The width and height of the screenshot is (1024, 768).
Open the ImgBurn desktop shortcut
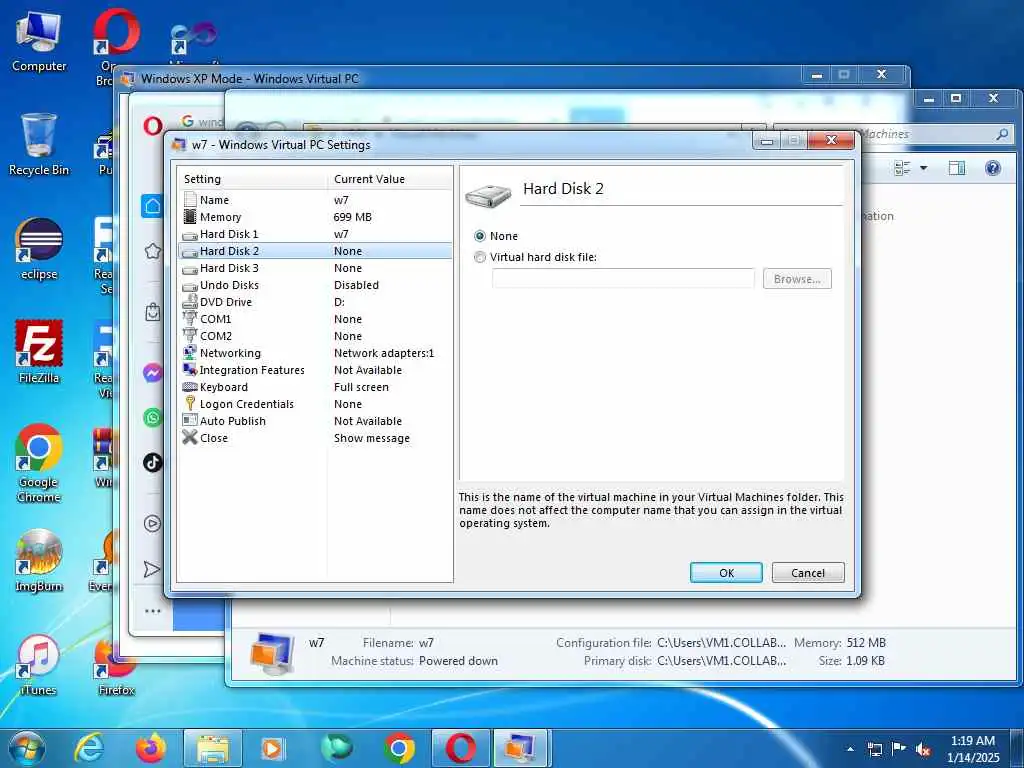pyautogui.click(x=39, y=560)
